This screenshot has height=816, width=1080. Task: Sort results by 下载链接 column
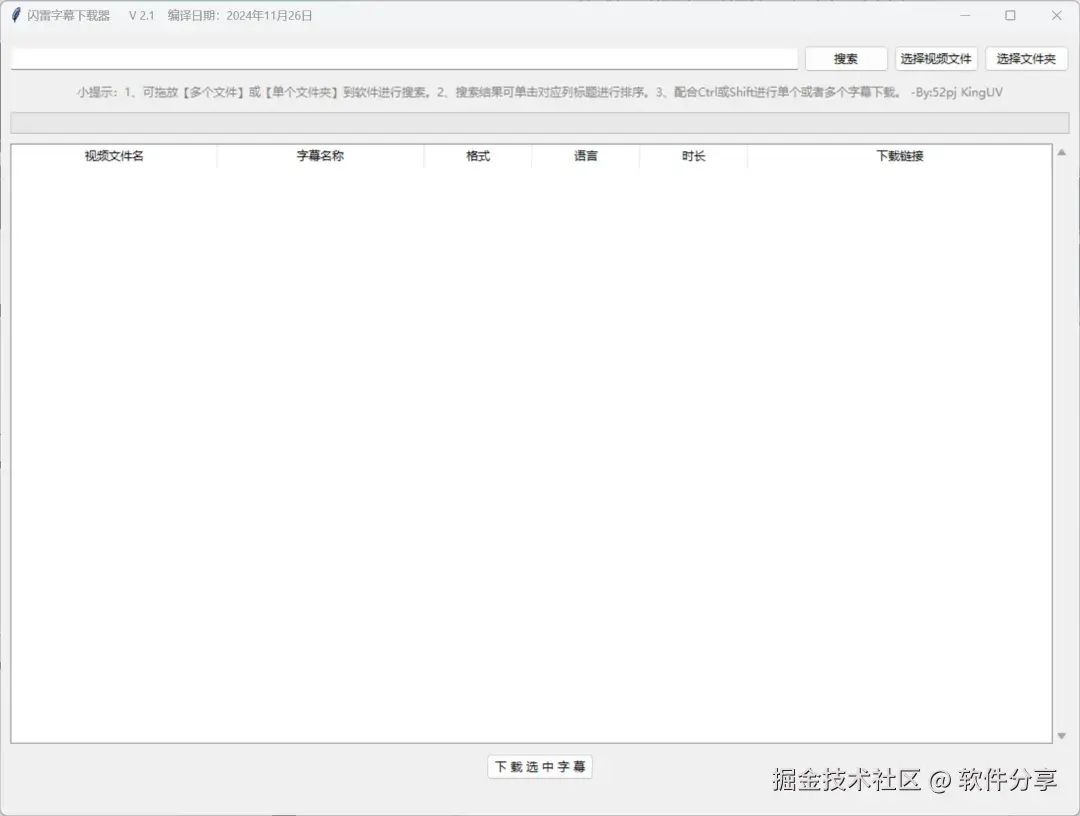899,155
